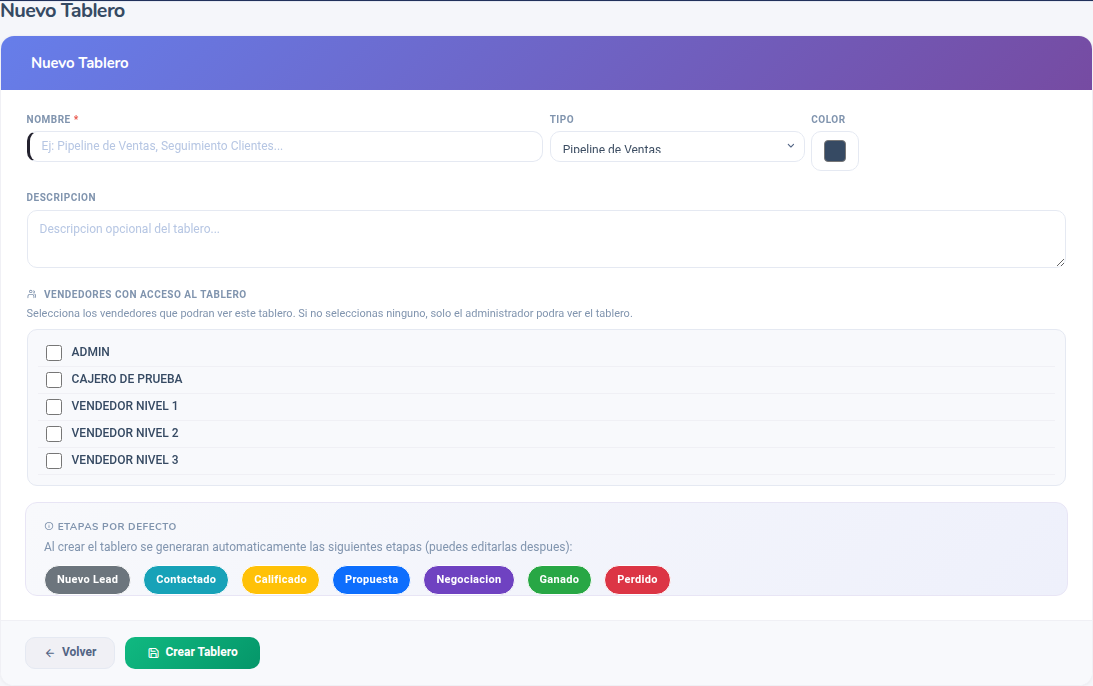The height and width of the screenshot is (686, 1093).
Task: Select the VENDEDOR NIVEL 2 checkbox
Action: click(54, 434)
